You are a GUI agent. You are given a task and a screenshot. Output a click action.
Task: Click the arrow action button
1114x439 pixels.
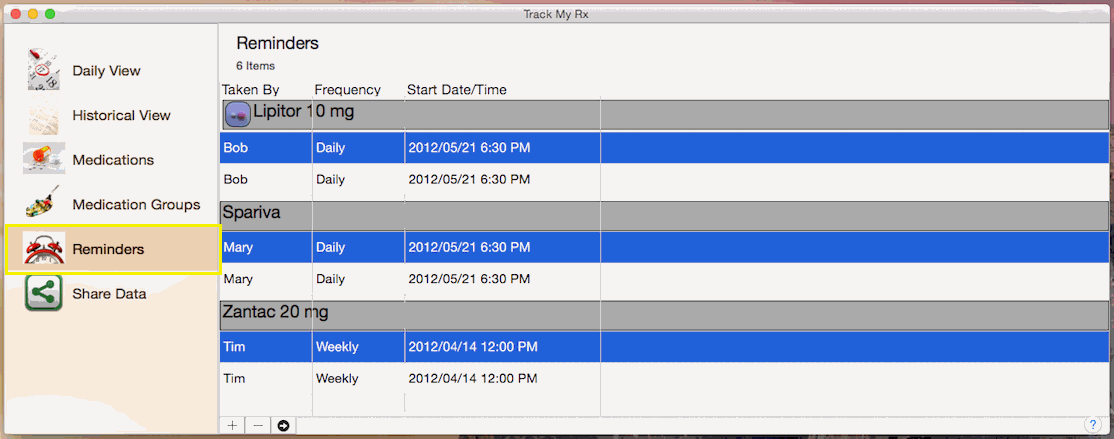coord(283,426)
